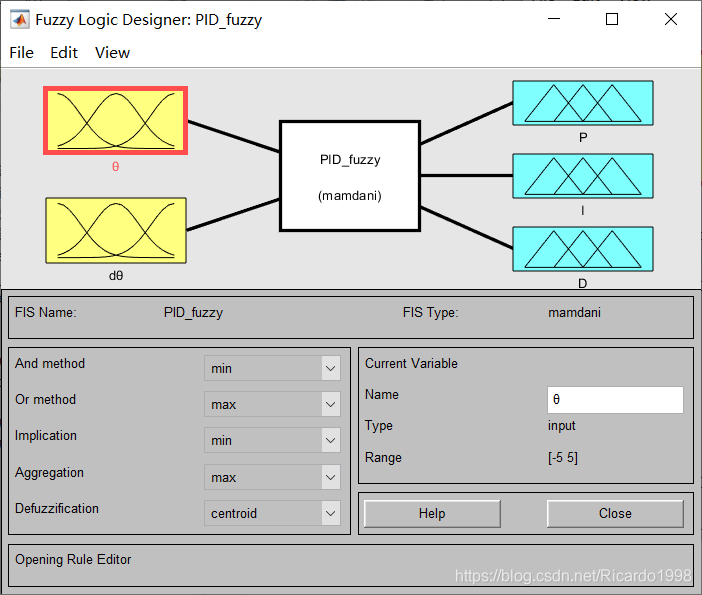This screenshot has height=595, width=702.
Task: Minimize the Fuzzy Logic Designer window
Action: (x=554, y=19)
